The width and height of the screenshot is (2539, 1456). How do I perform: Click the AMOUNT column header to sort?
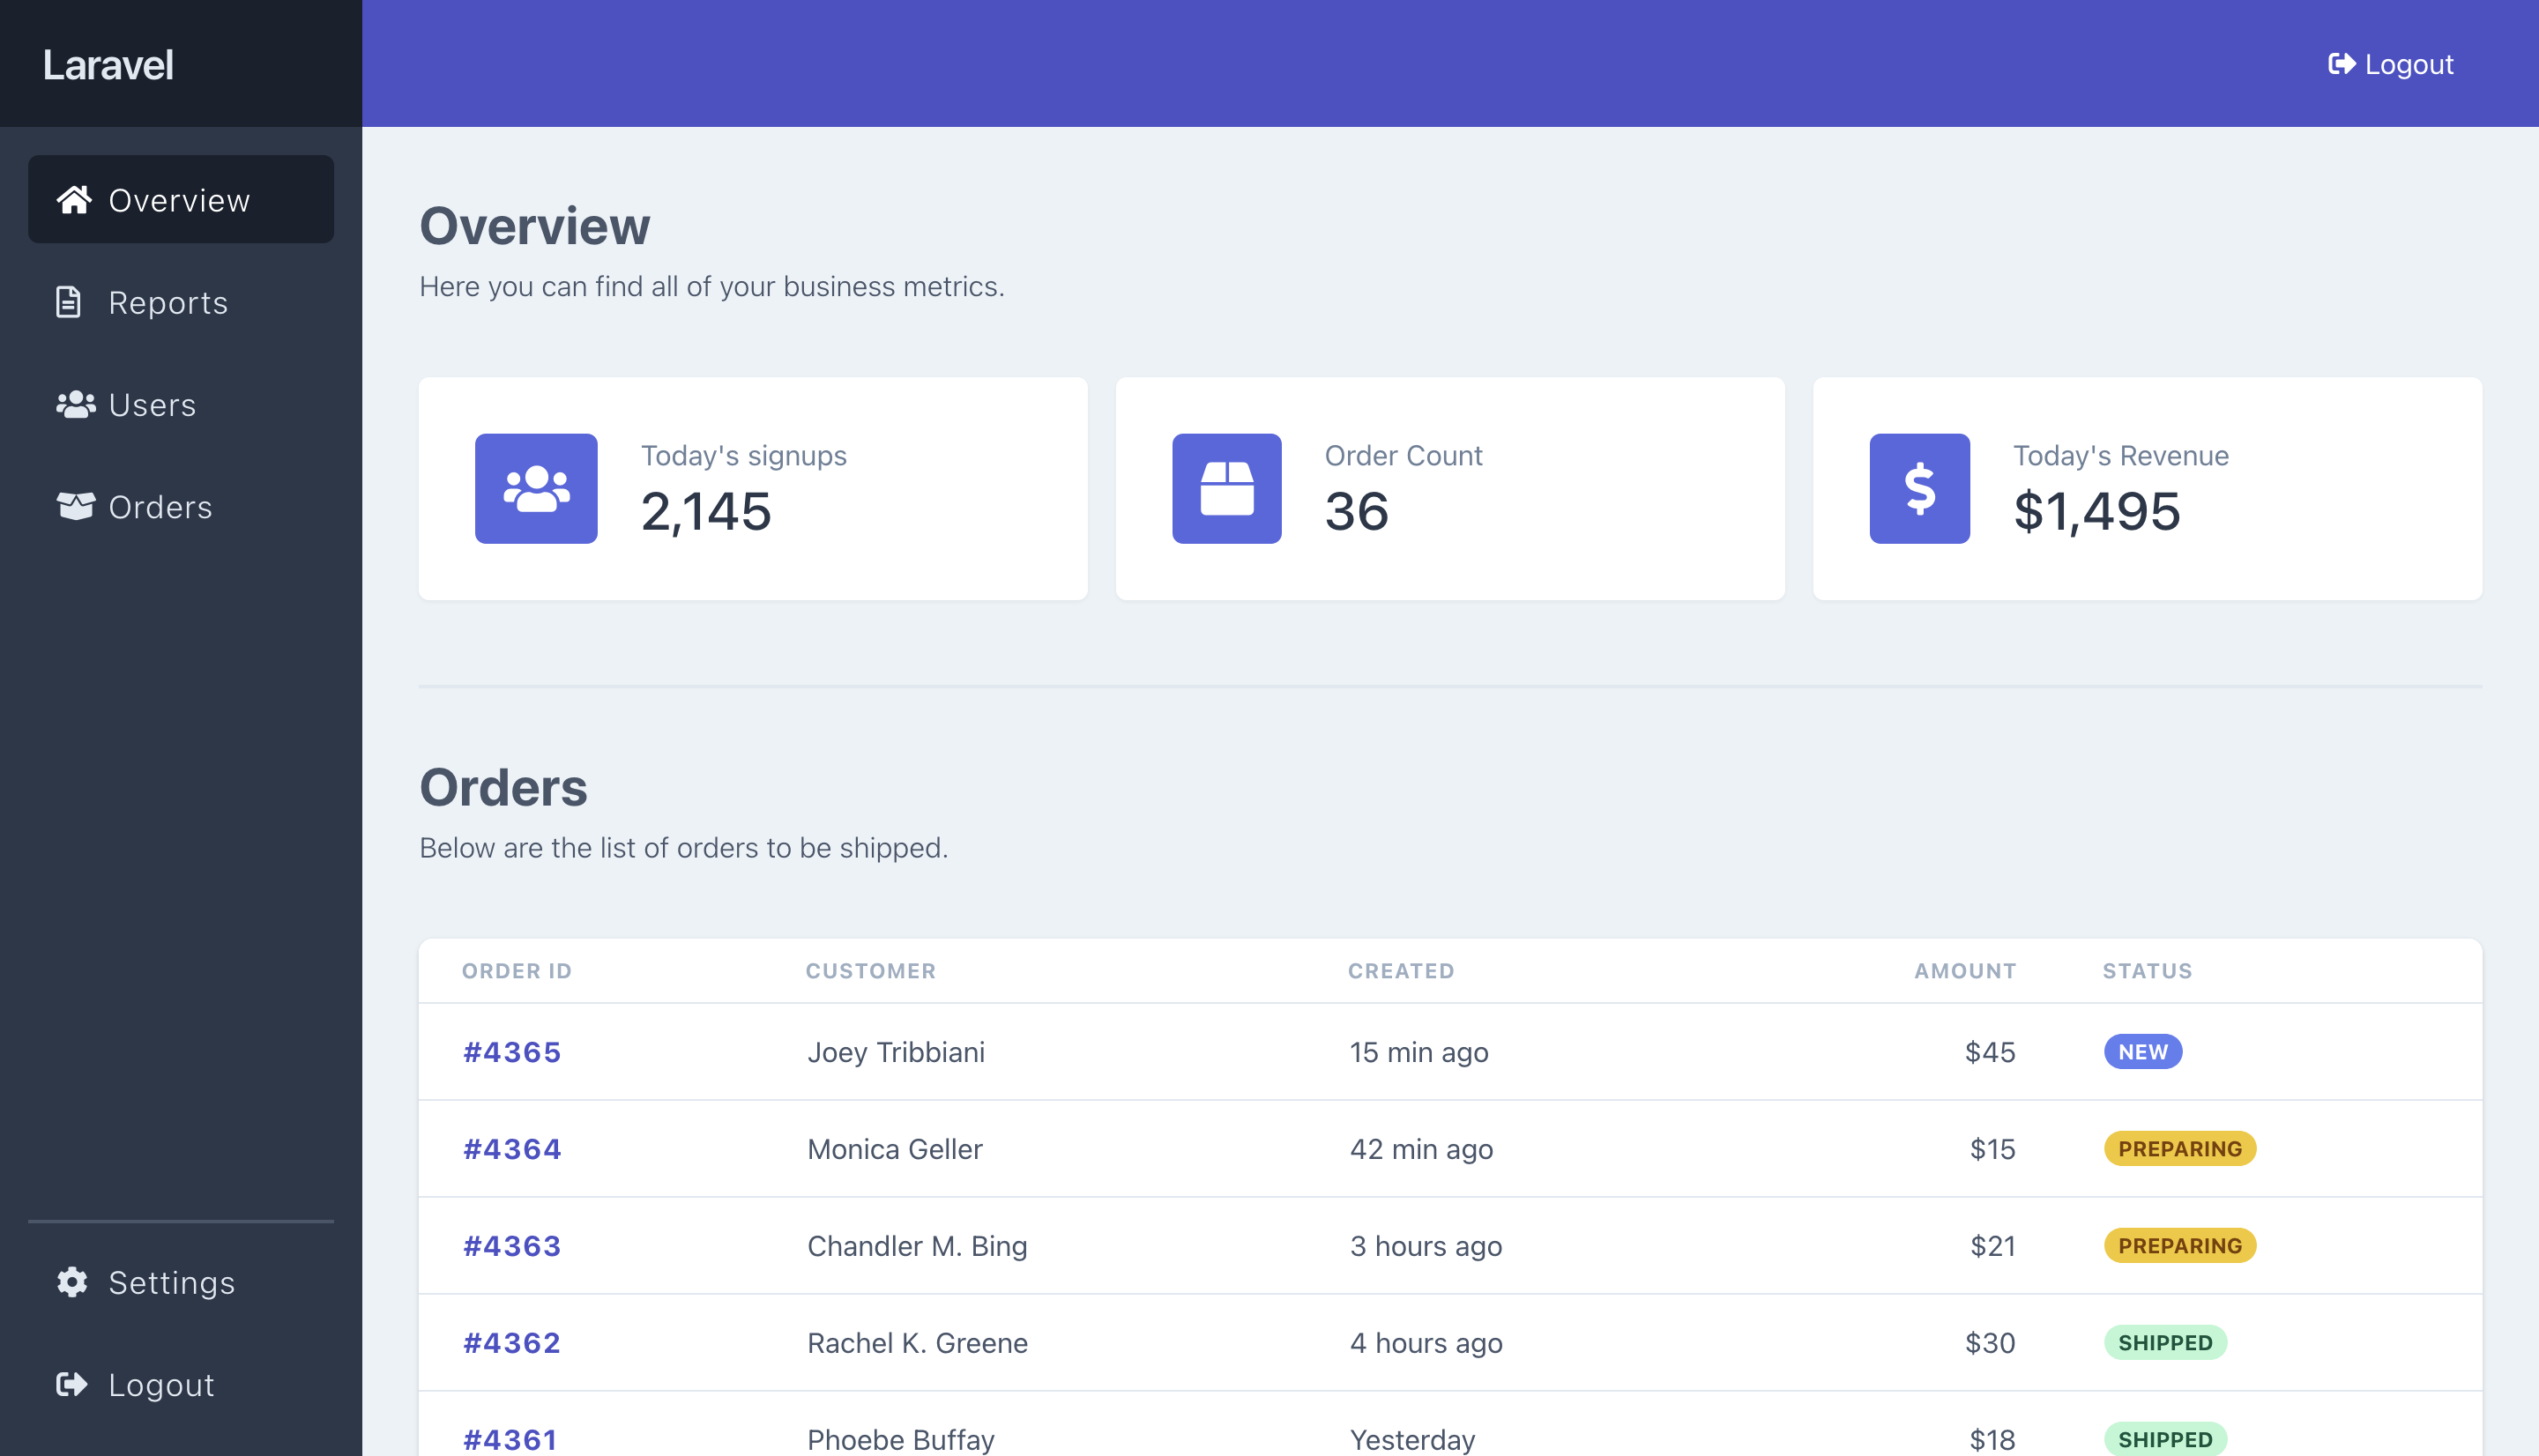coord(1963,969)
